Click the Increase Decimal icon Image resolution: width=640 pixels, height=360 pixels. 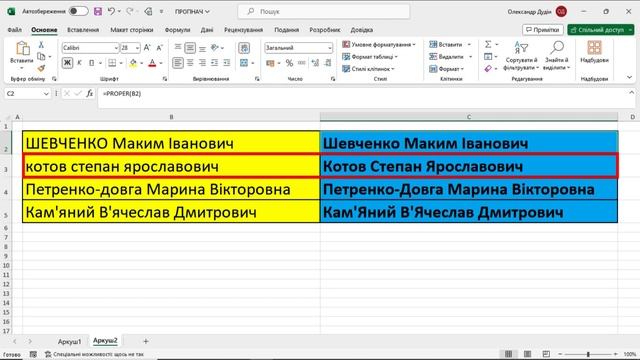[x=315, y=63]
